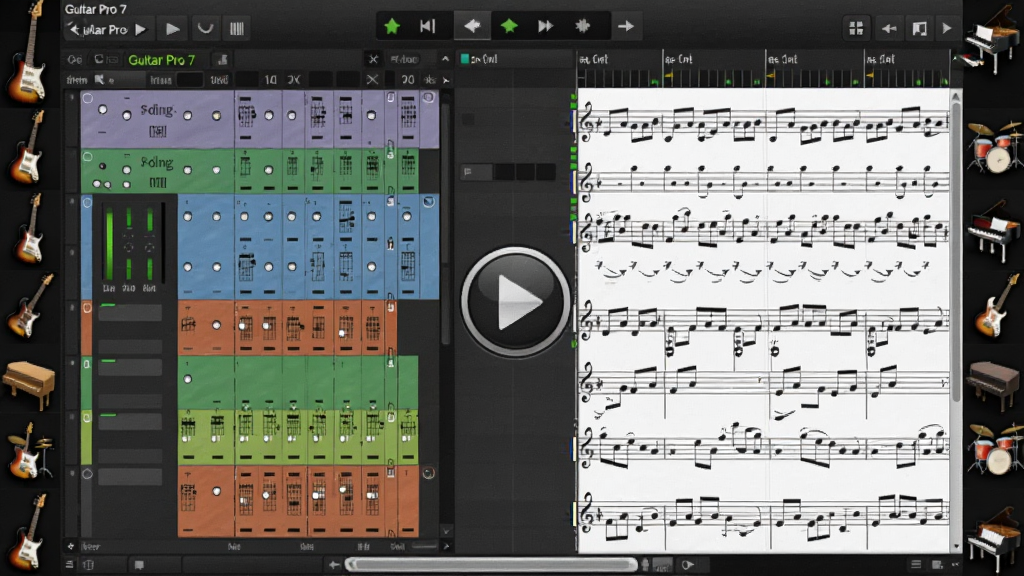Click the score scrollbar up arrow
The width and height of the screenshot is (1024, 576).
tap(956, 97)
